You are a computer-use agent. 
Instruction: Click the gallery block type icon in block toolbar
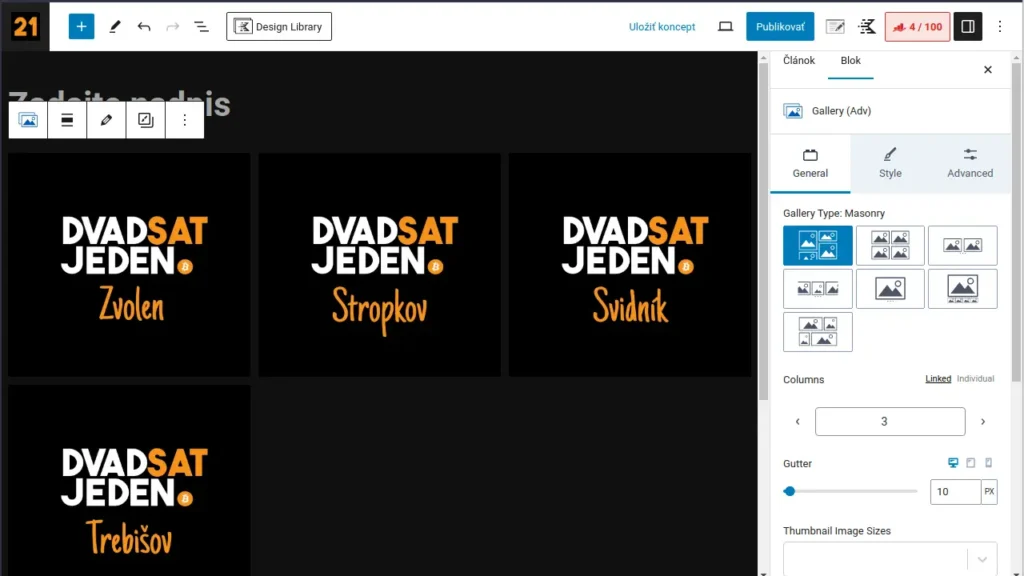pos(29,120)
